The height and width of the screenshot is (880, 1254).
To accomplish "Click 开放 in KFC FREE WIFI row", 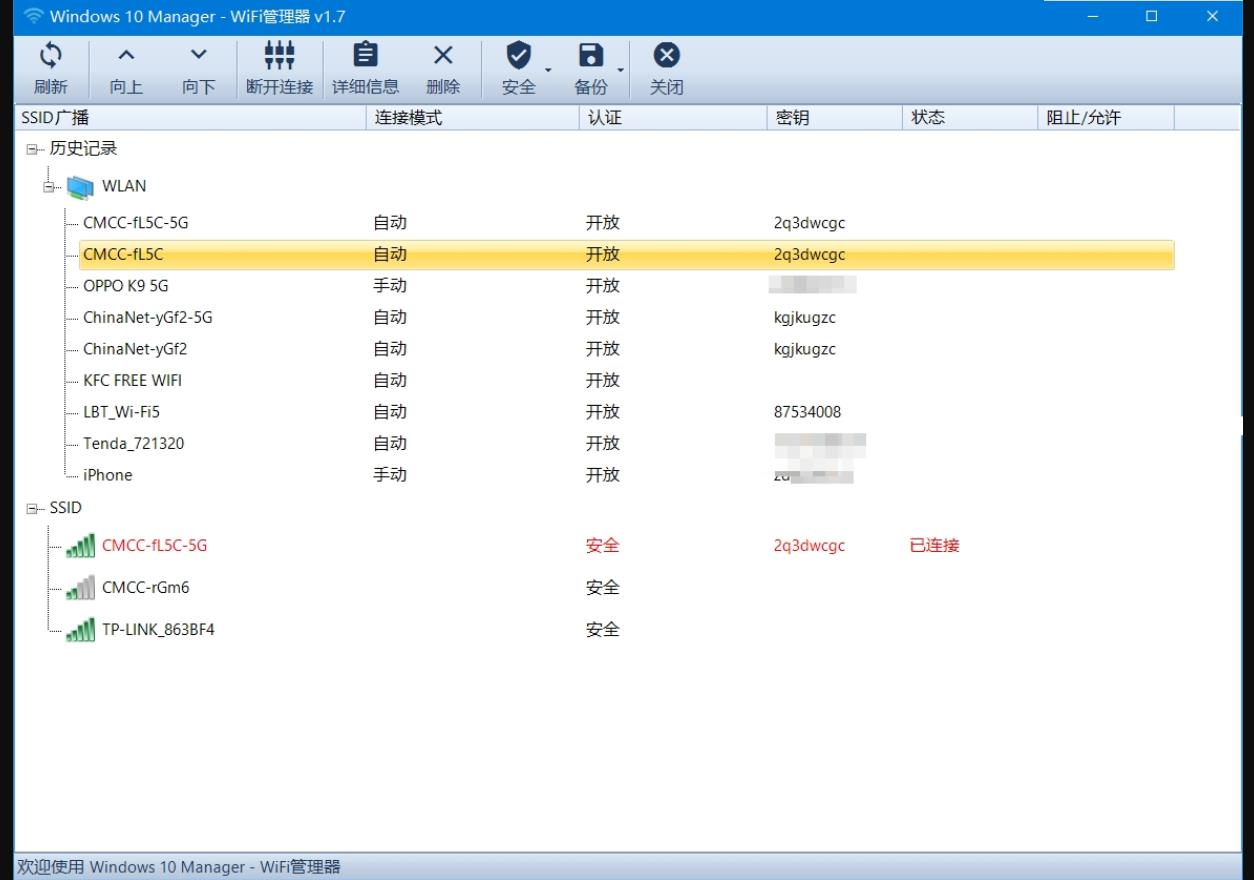I will [602, 381].
